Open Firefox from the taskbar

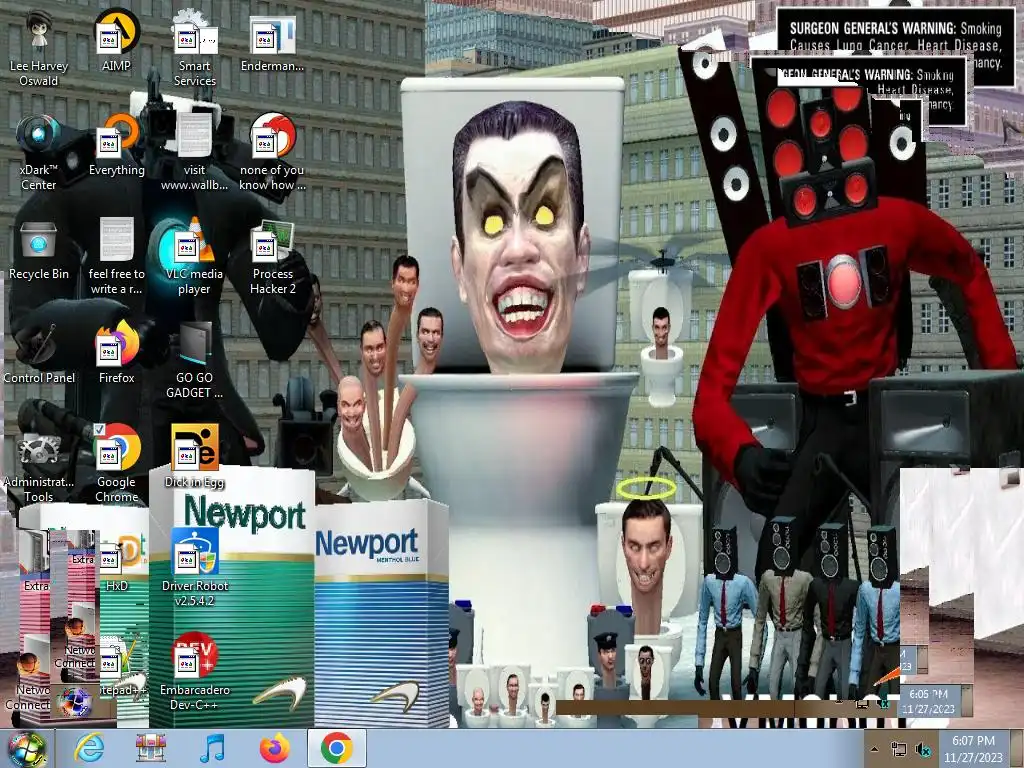274,748
